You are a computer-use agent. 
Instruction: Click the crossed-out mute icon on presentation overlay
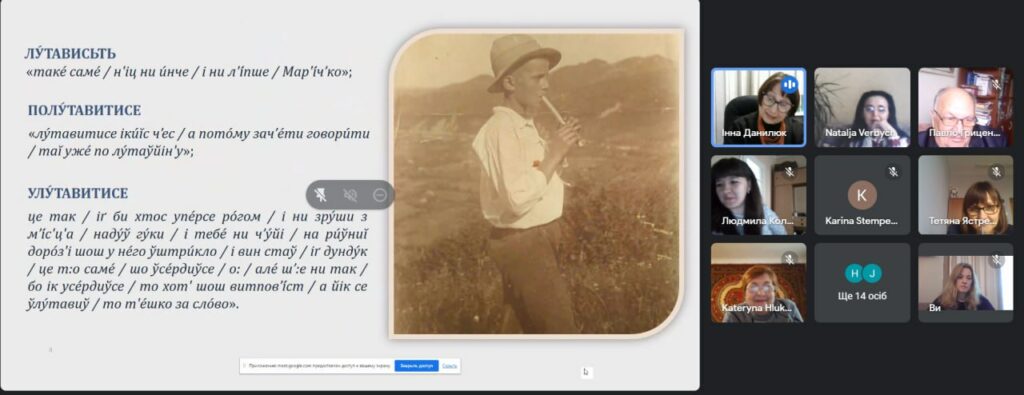[351, 195]
